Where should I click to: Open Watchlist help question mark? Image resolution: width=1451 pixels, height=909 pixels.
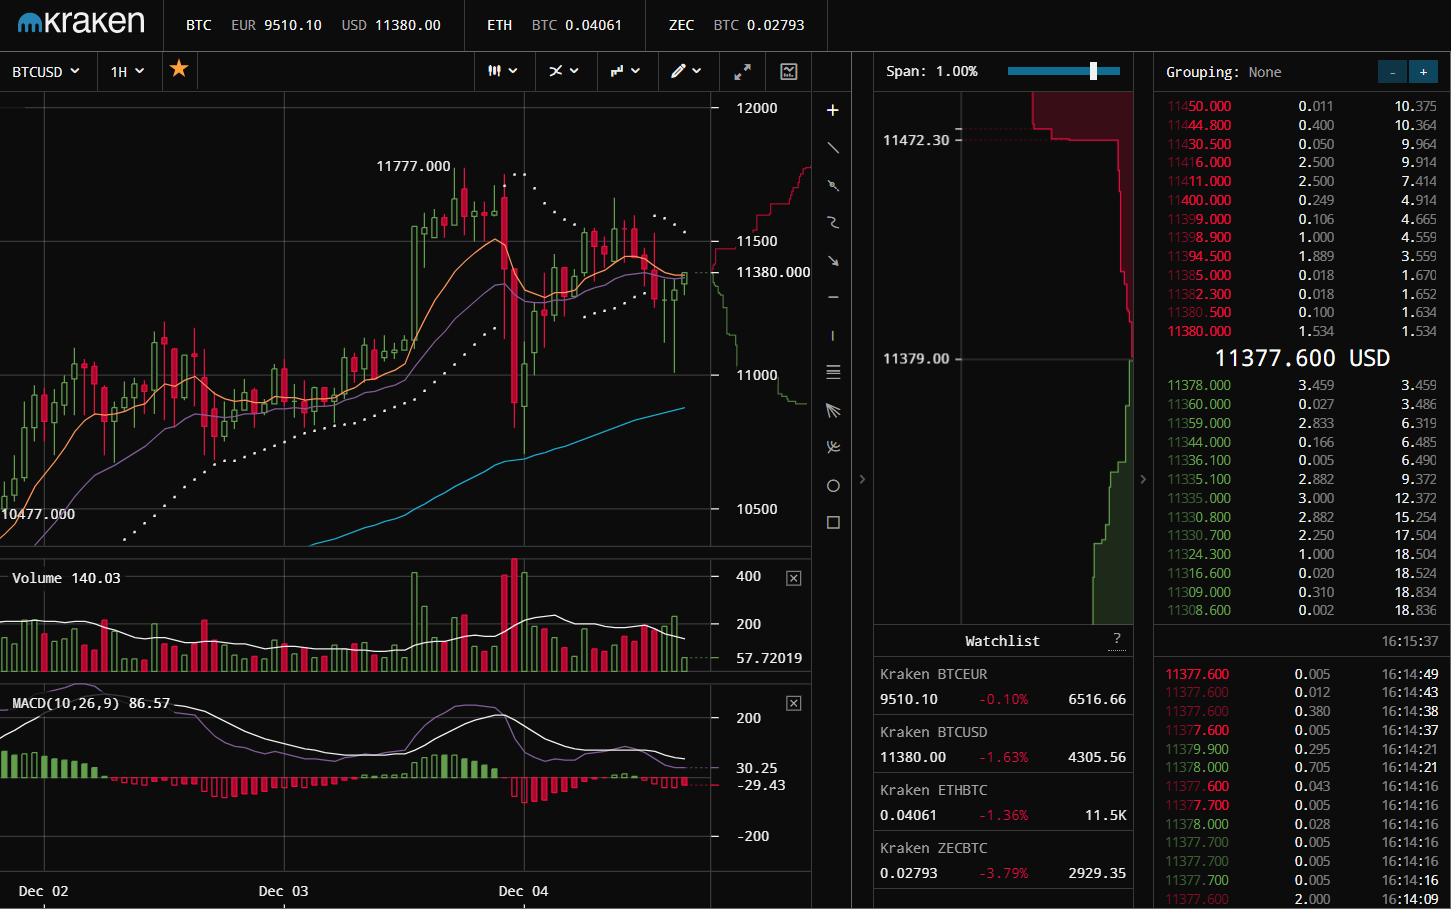[1117, 639]
